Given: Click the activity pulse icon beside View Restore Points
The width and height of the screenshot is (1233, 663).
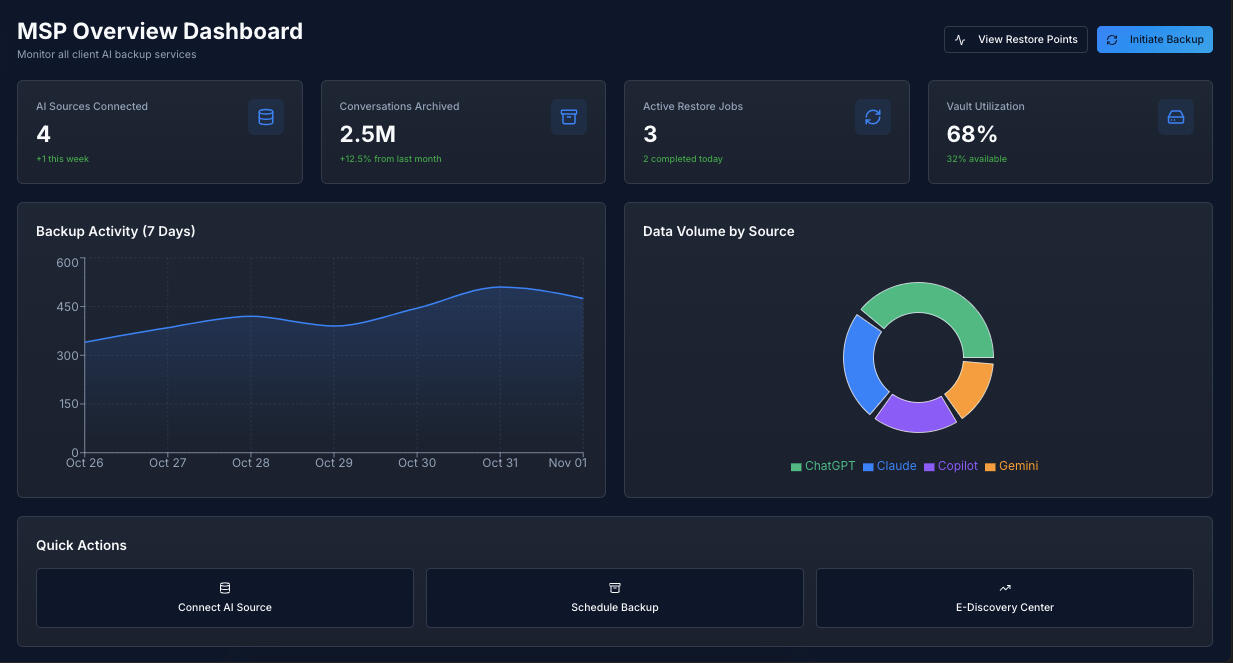Looking at the screenshot, I should pyautogui.click(x=961, y=40).
